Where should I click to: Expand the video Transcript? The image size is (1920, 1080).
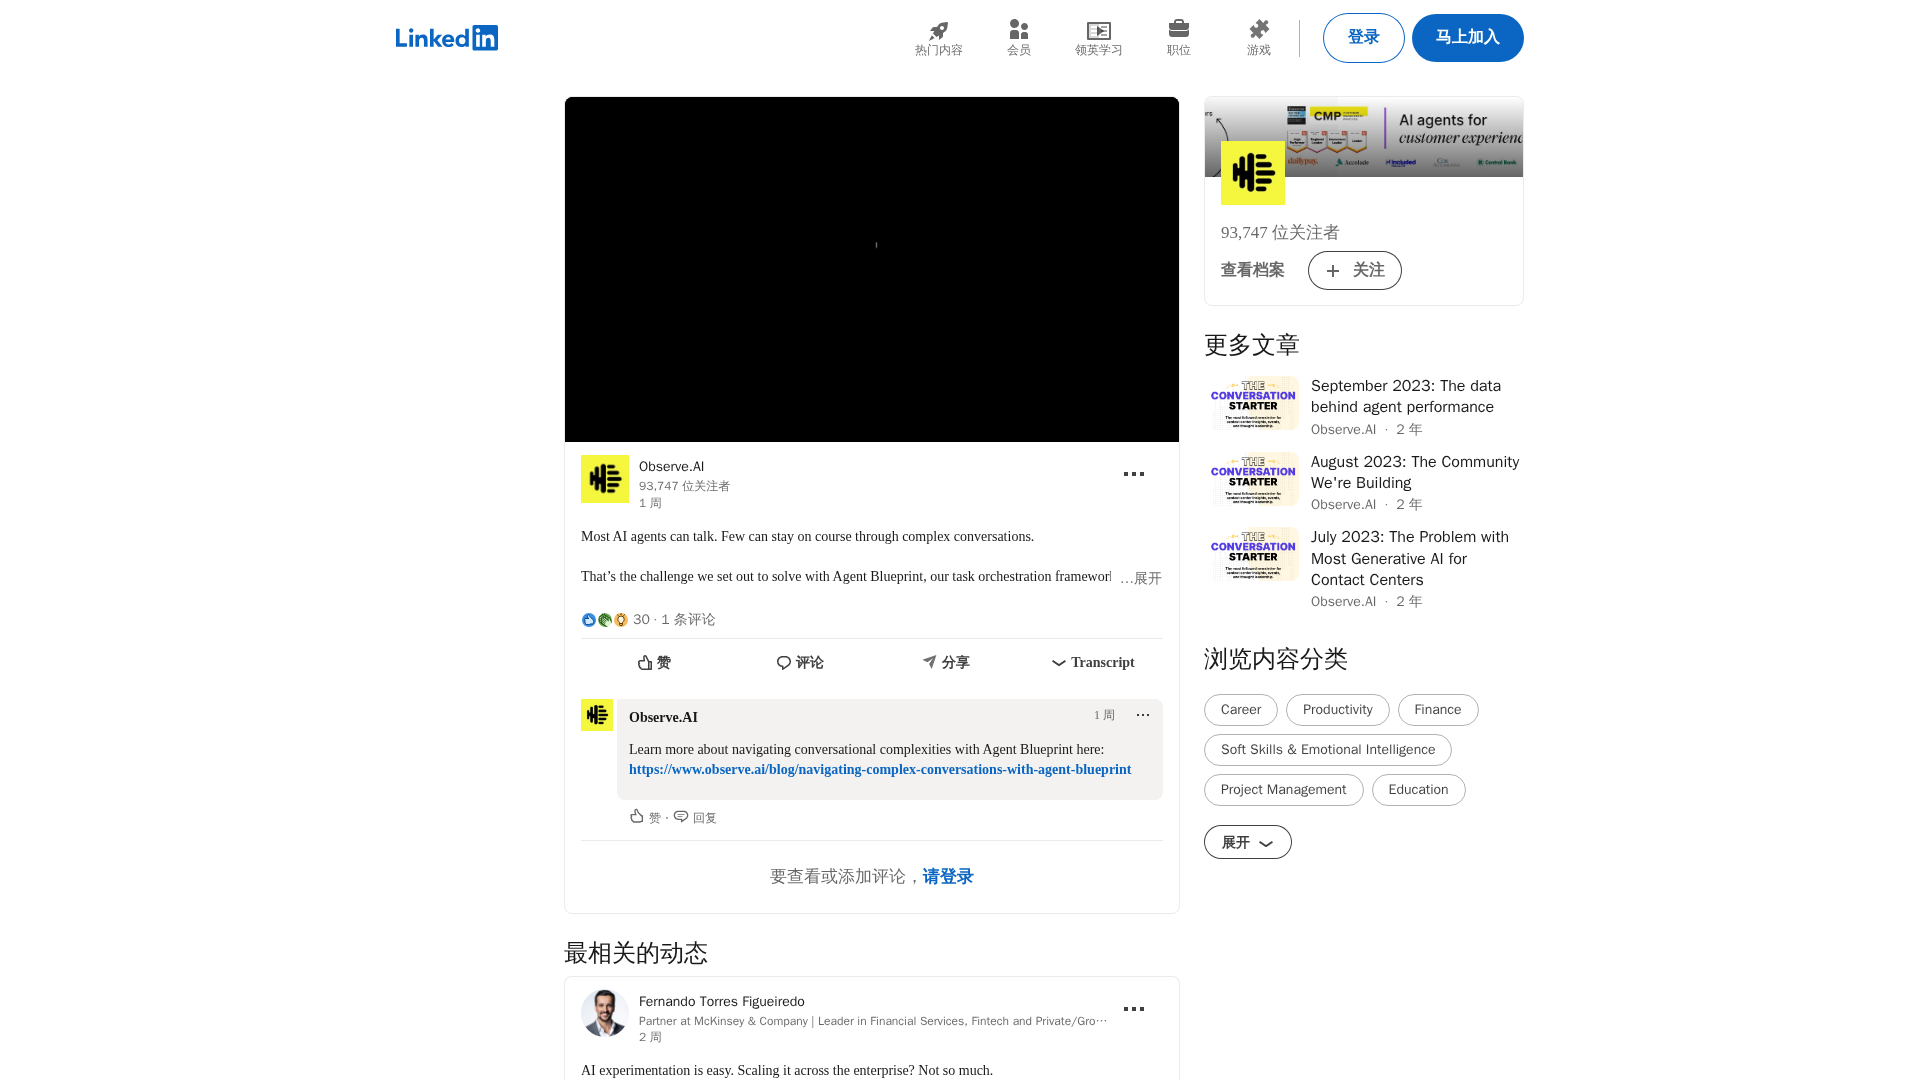coord(1092,663)
